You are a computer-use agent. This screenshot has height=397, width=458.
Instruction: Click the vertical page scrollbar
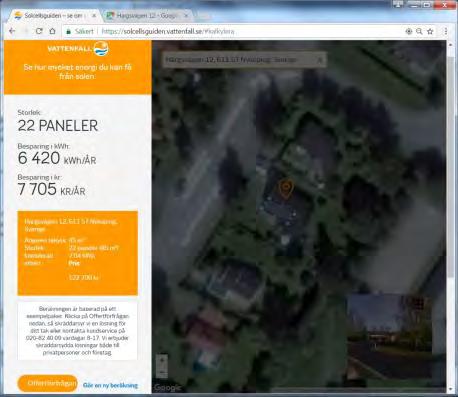pyautogui.click(x=450, y=167)
